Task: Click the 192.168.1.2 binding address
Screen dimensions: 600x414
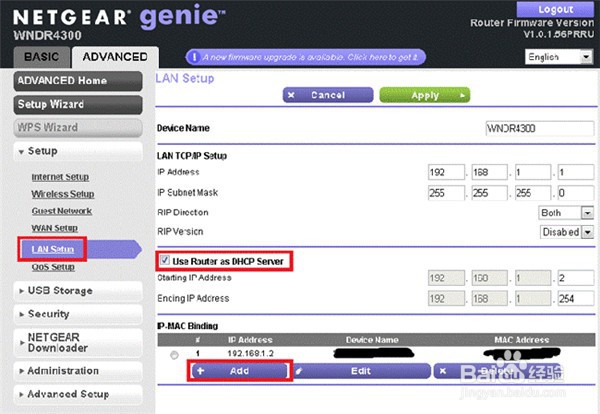Action: (251, 353)
